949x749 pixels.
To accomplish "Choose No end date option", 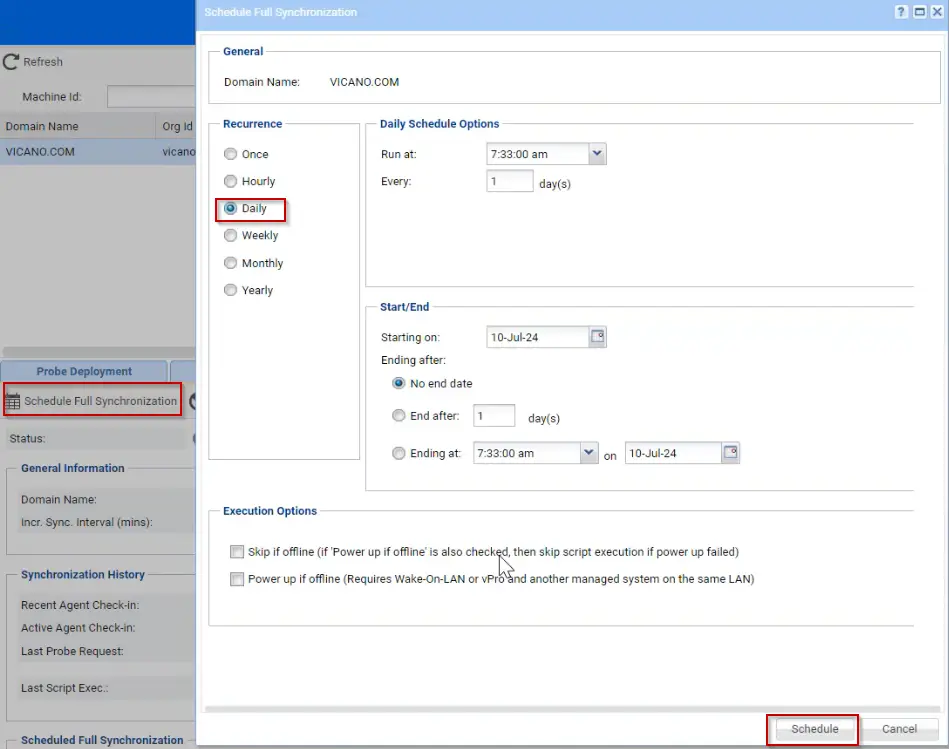I will pos(398,383).
